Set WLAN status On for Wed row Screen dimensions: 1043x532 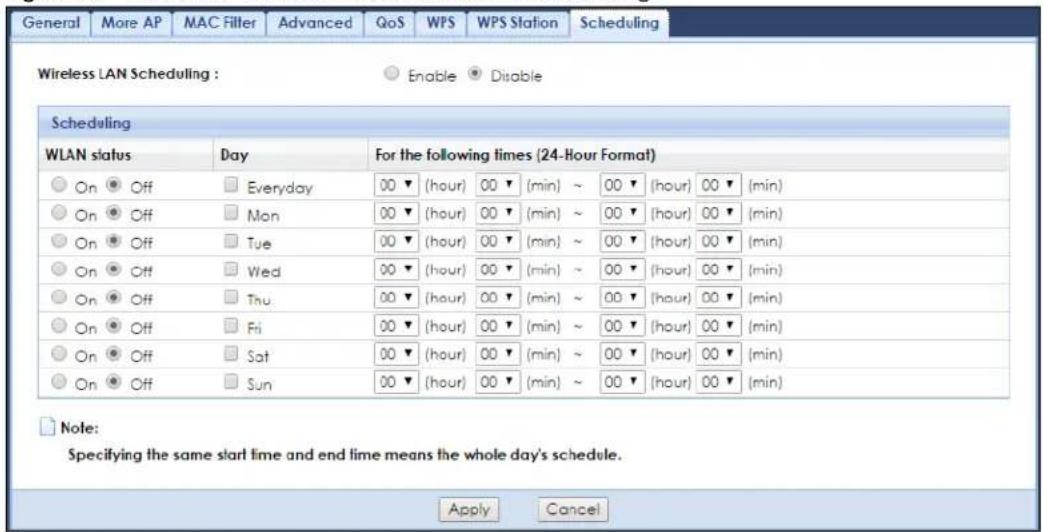[58, 270]
